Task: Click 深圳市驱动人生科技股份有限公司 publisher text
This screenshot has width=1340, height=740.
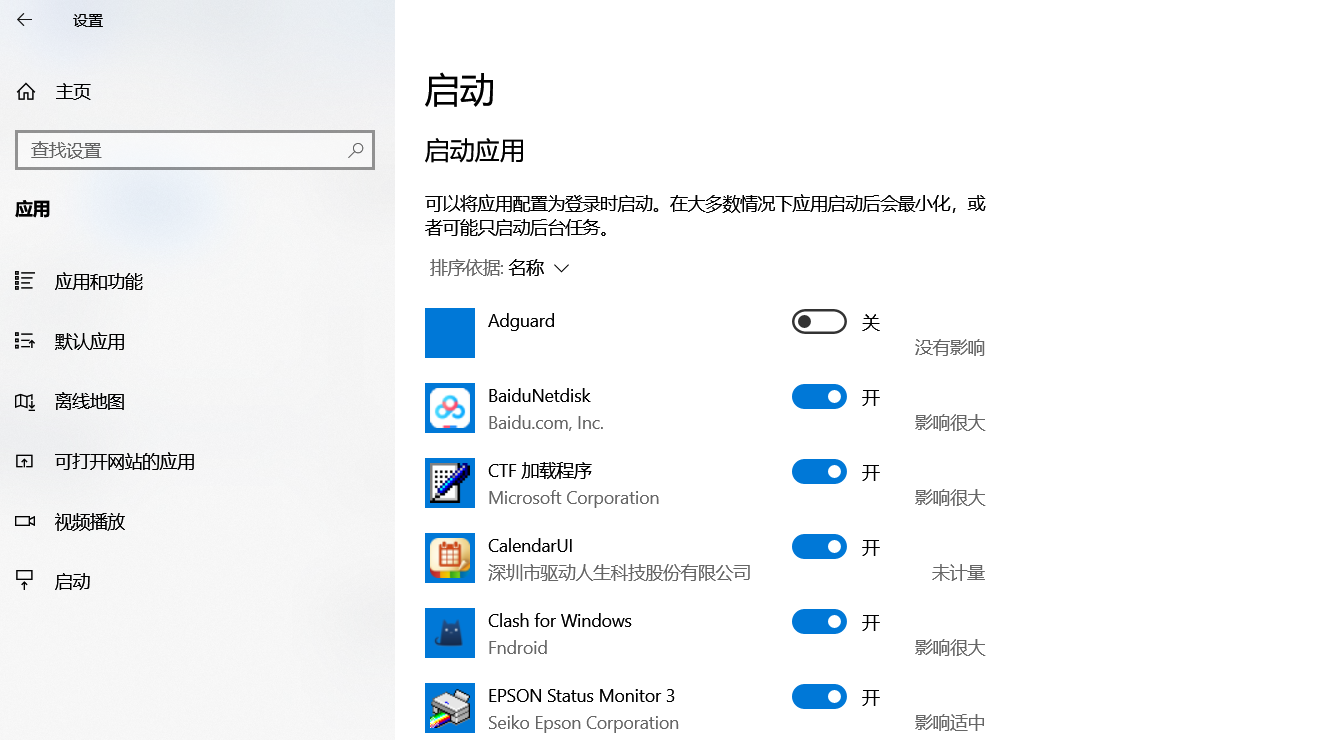Action: [x=619, y=573]
